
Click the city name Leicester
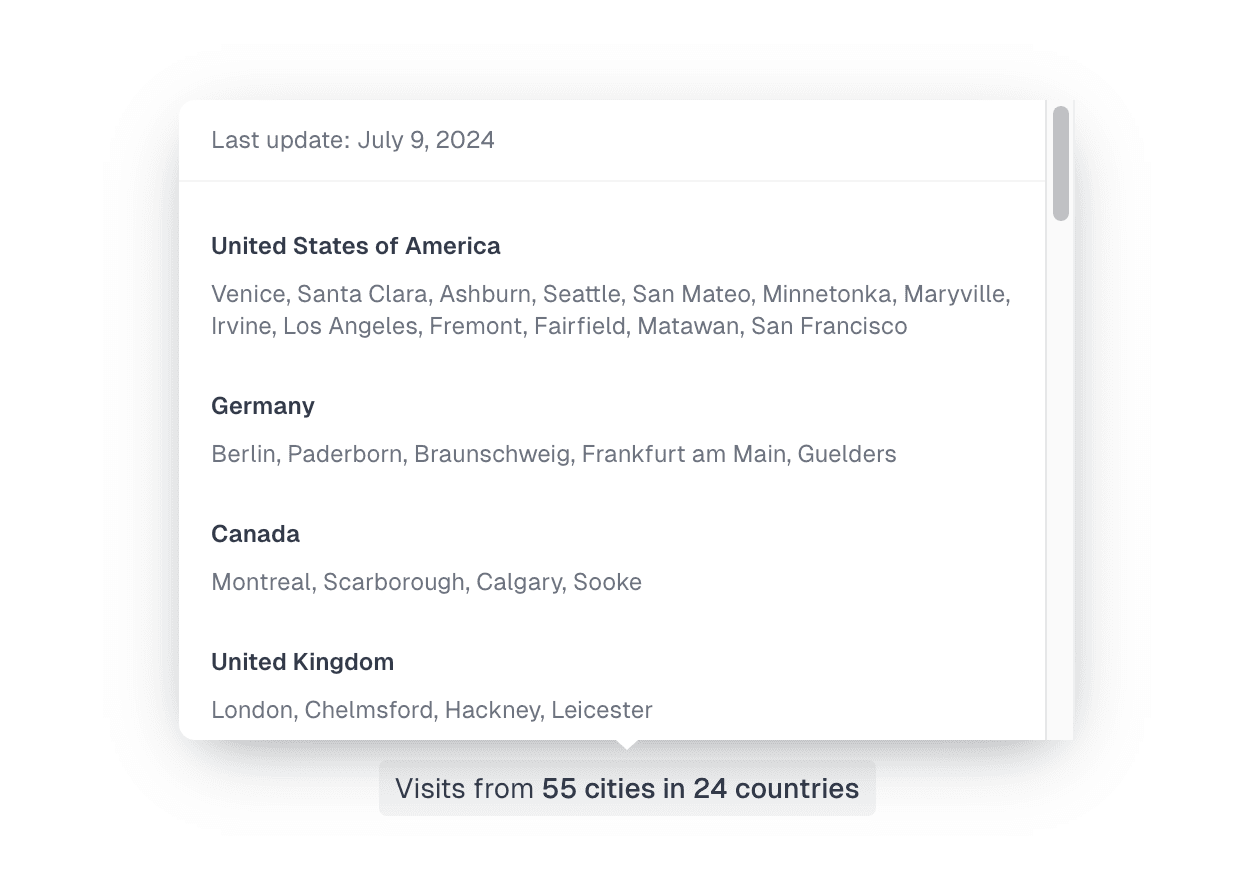pos(602,710)
